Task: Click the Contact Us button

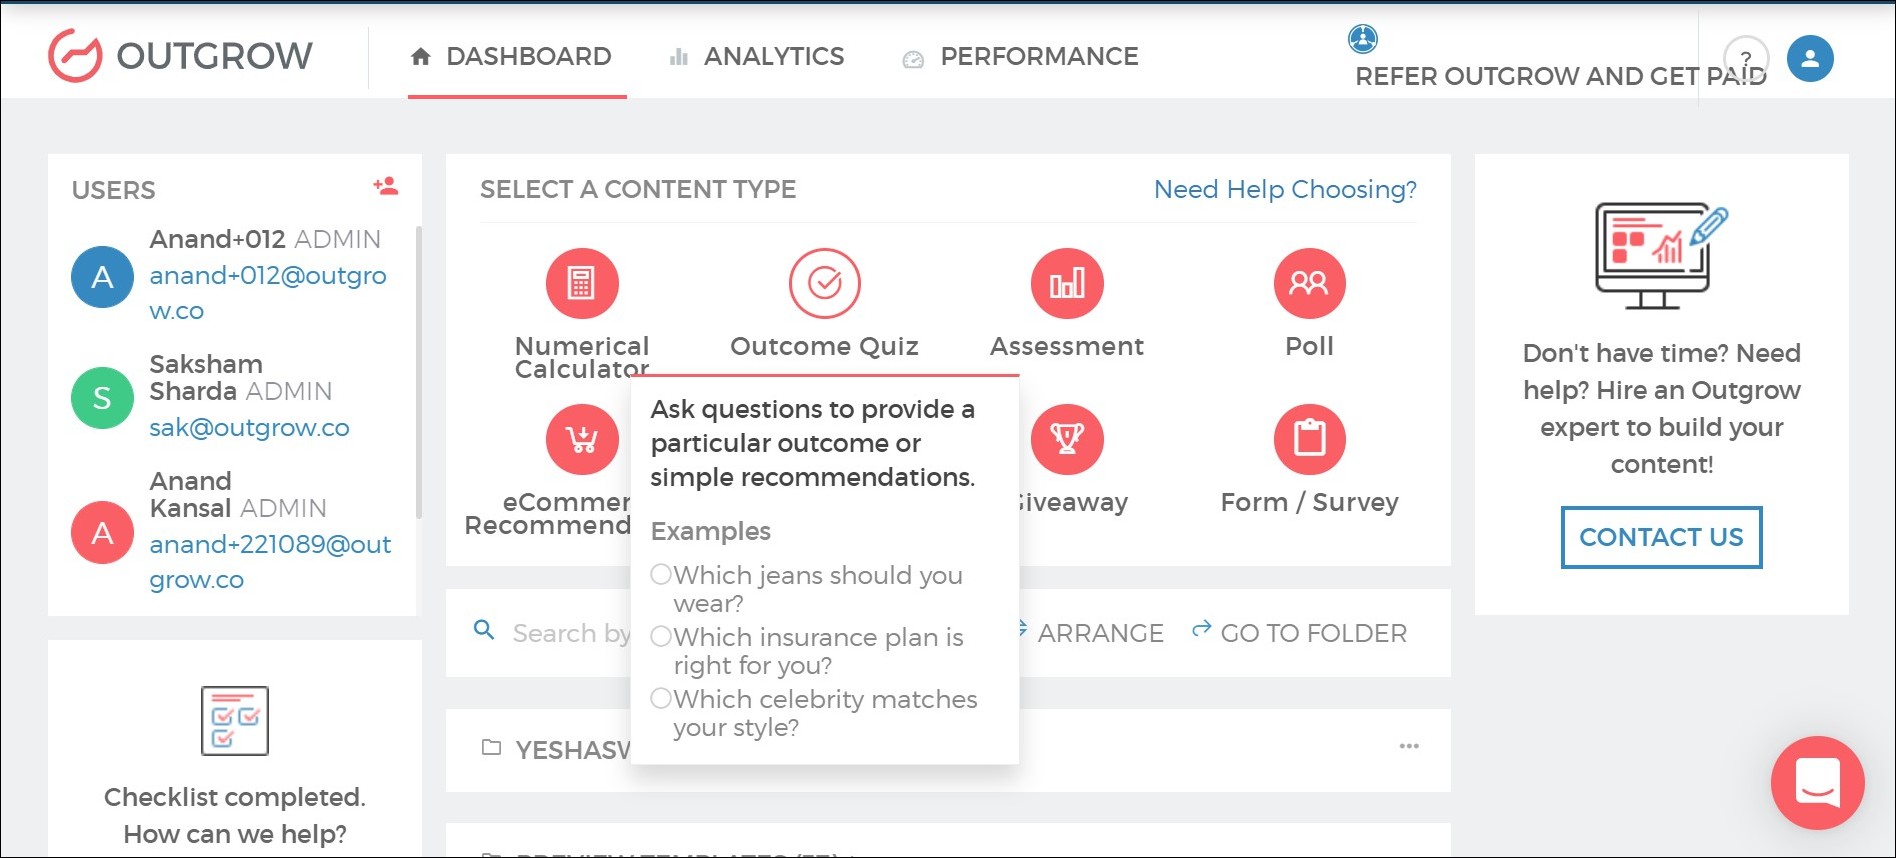Action: click(1661, 538)
